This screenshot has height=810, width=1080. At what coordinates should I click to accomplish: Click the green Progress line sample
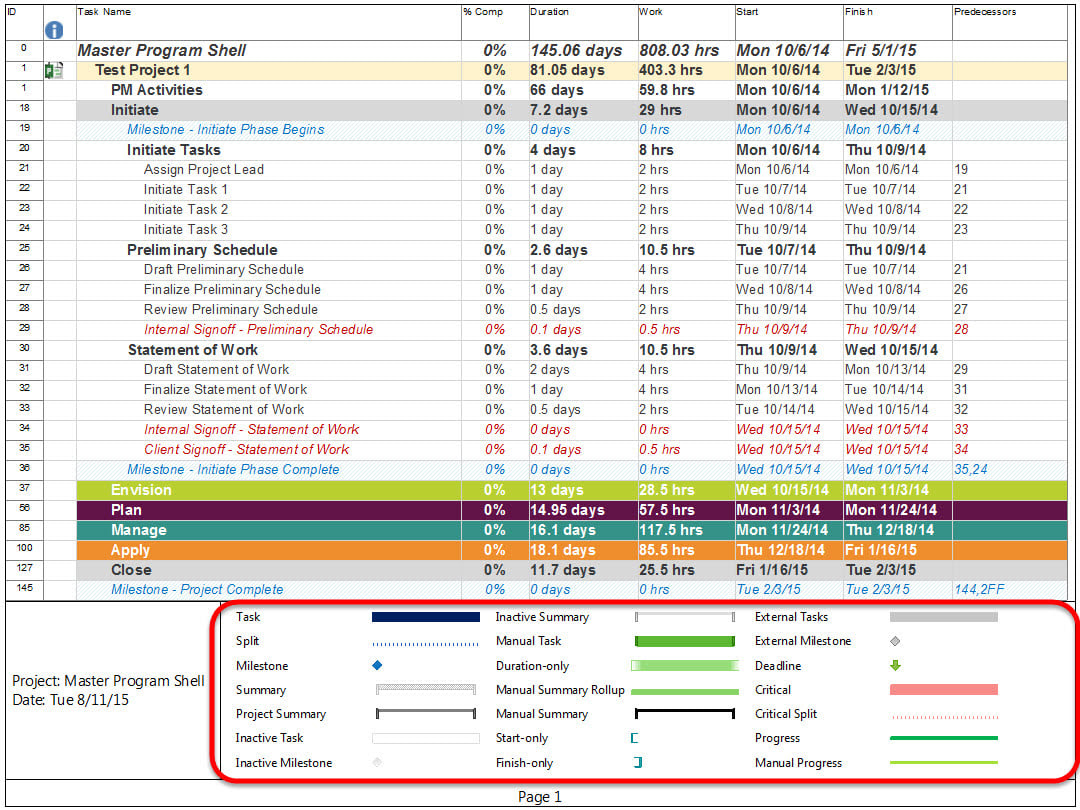pyautogui.click(x=944, y=738)
